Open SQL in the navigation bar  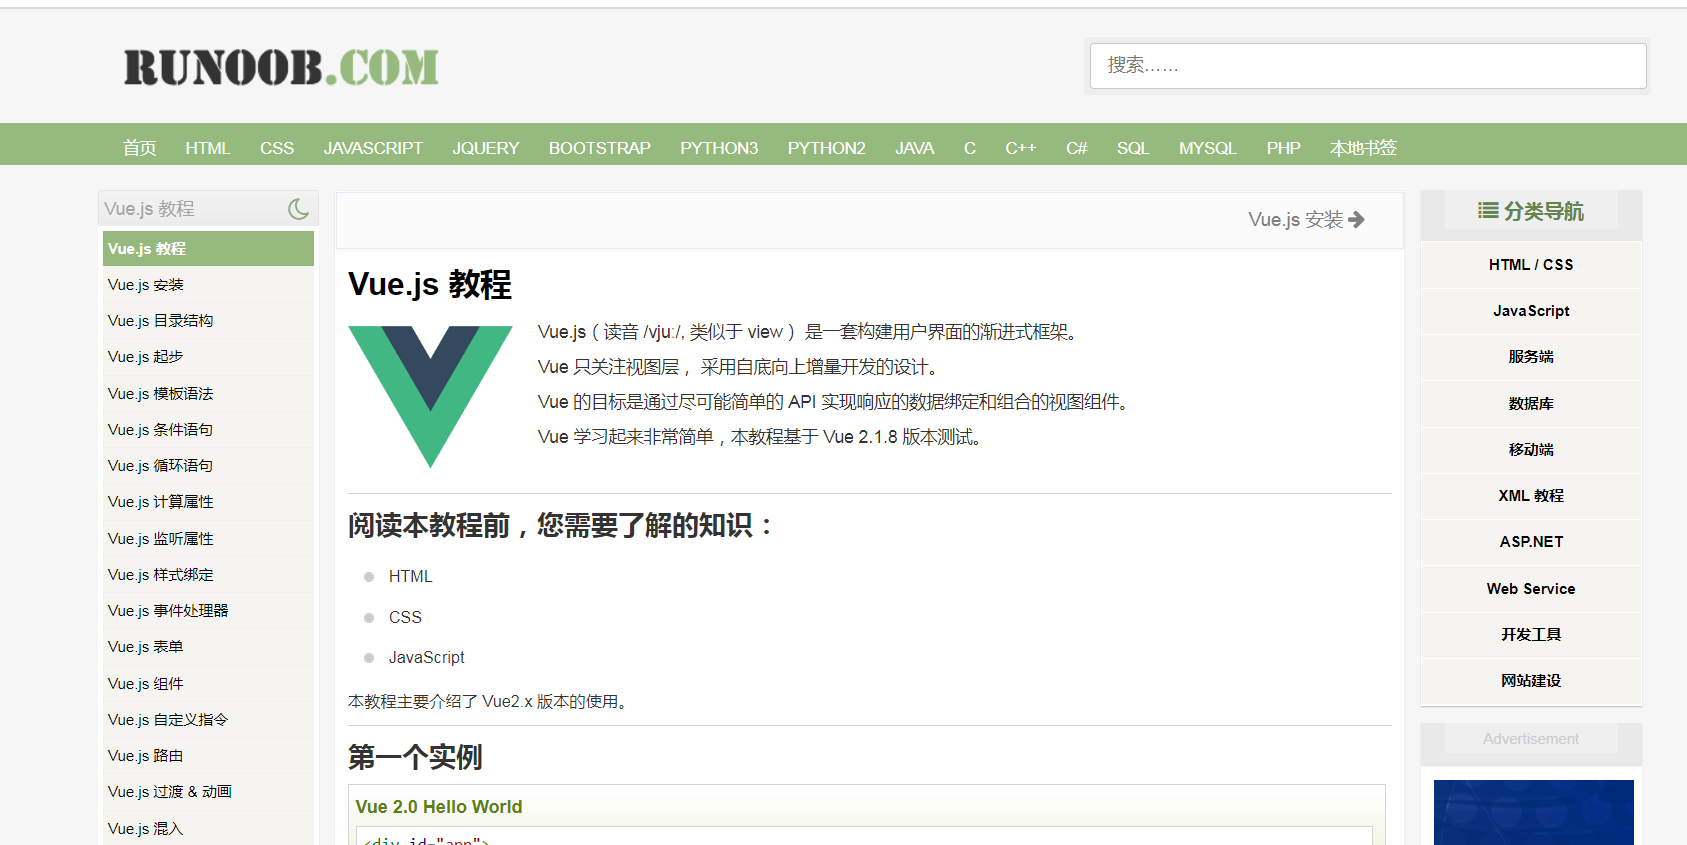(1133, 148)
